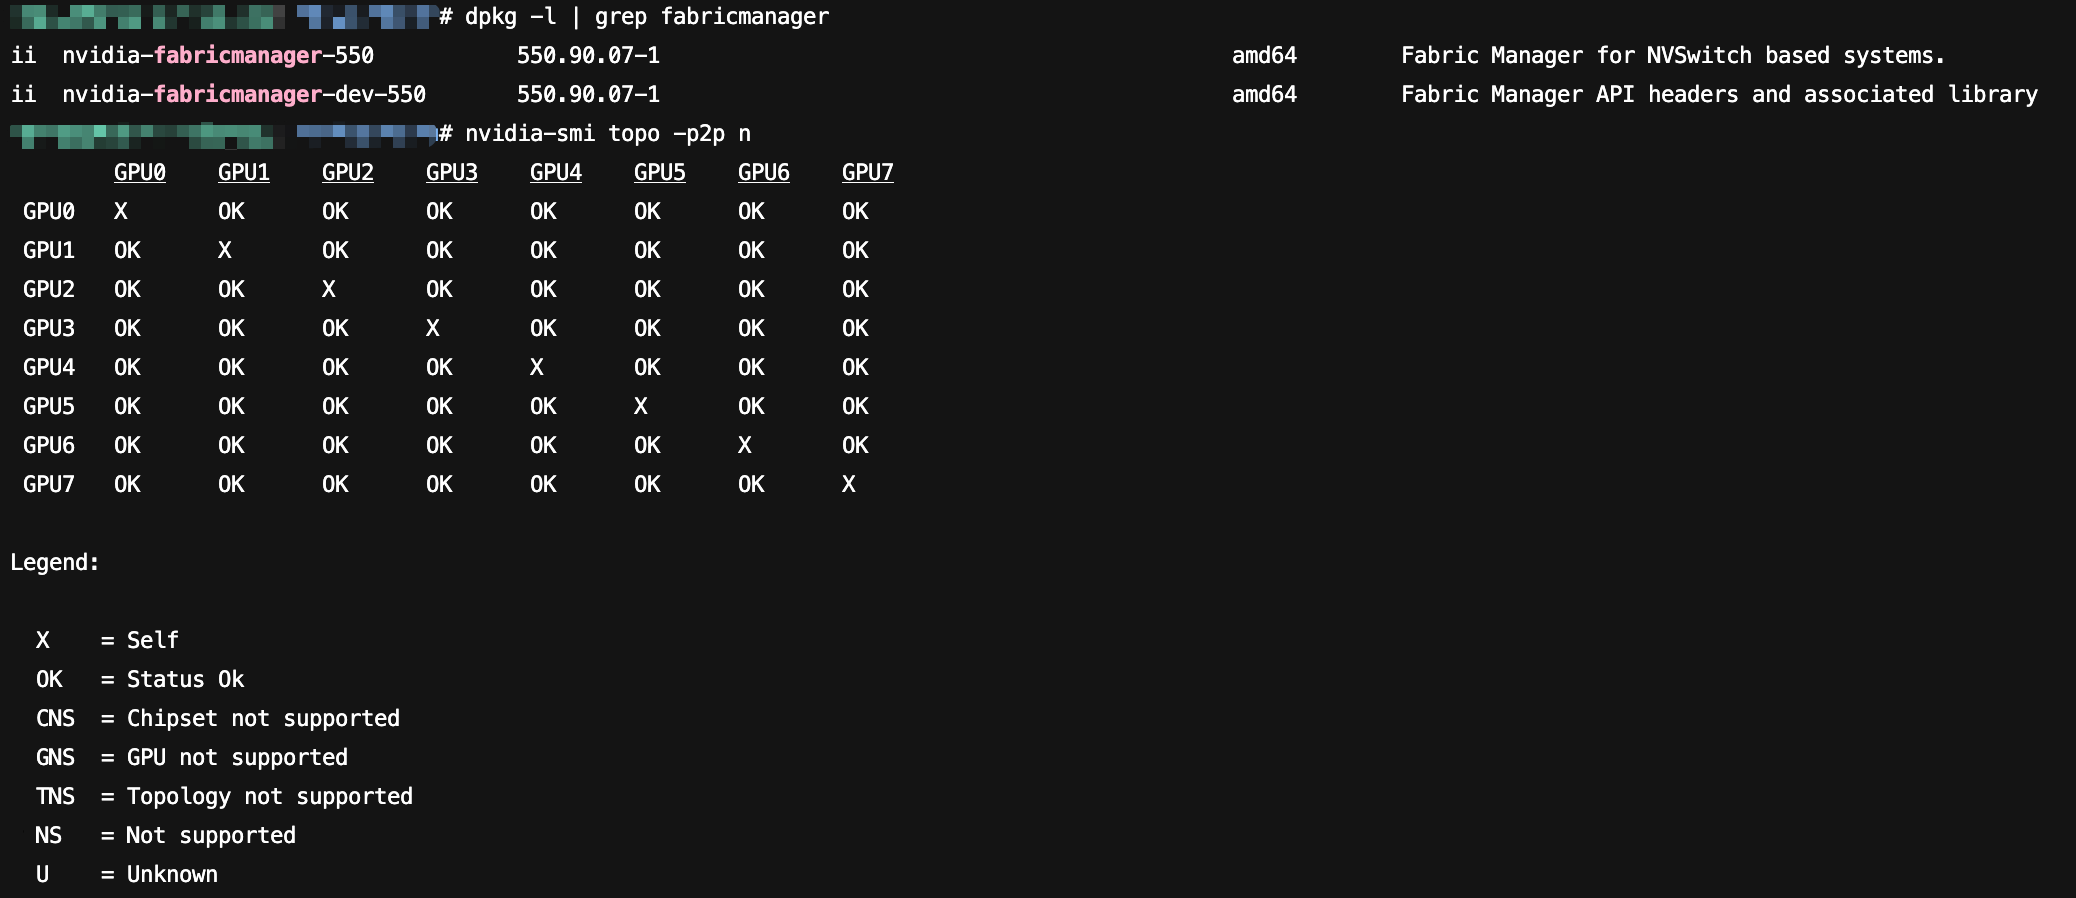Click the Status Ok legend description
Image resolution: width=2076 pixels, height=898 pixels.
tap(185, 680)
